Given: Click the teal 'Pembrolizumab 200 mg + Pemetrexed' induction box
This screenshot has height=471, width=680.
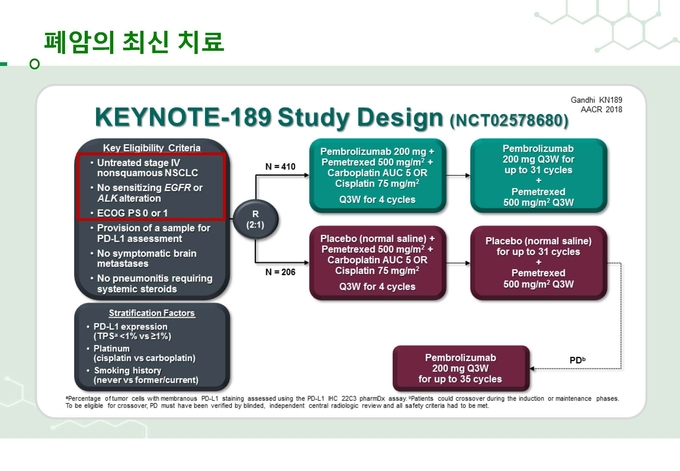Looking at the screenshot, I should [x=377, y=176].
